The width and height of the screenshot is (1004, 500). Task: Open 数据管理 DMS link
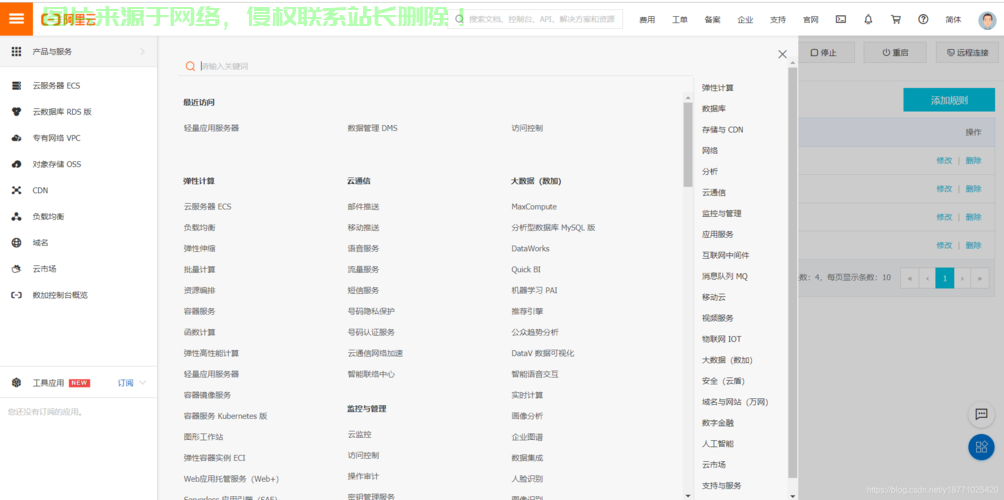tap(373, 128)
